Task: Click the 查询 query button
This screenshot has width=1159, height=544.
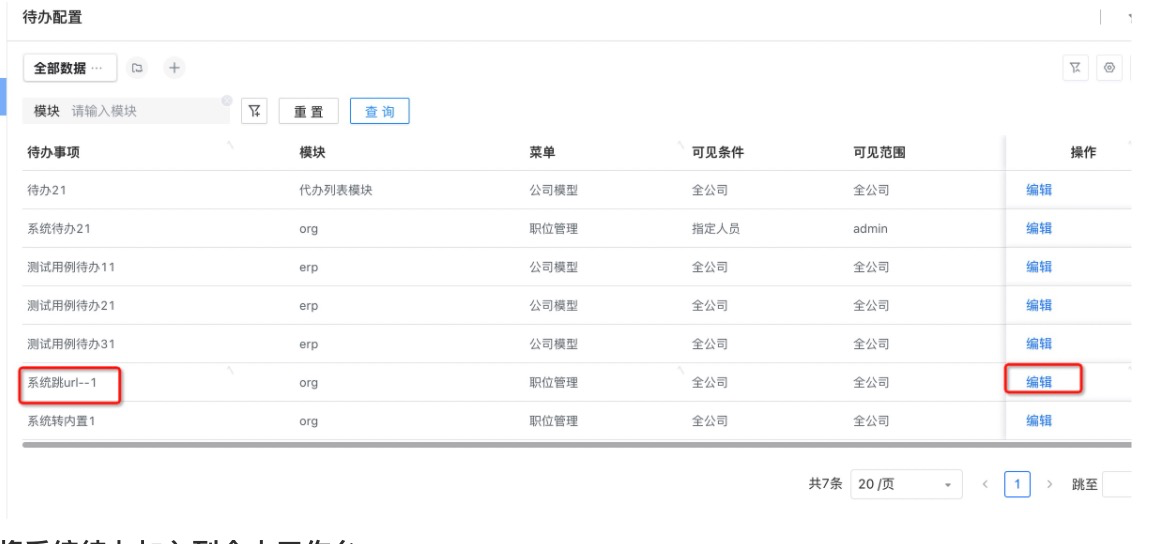Action: point(380,112)
